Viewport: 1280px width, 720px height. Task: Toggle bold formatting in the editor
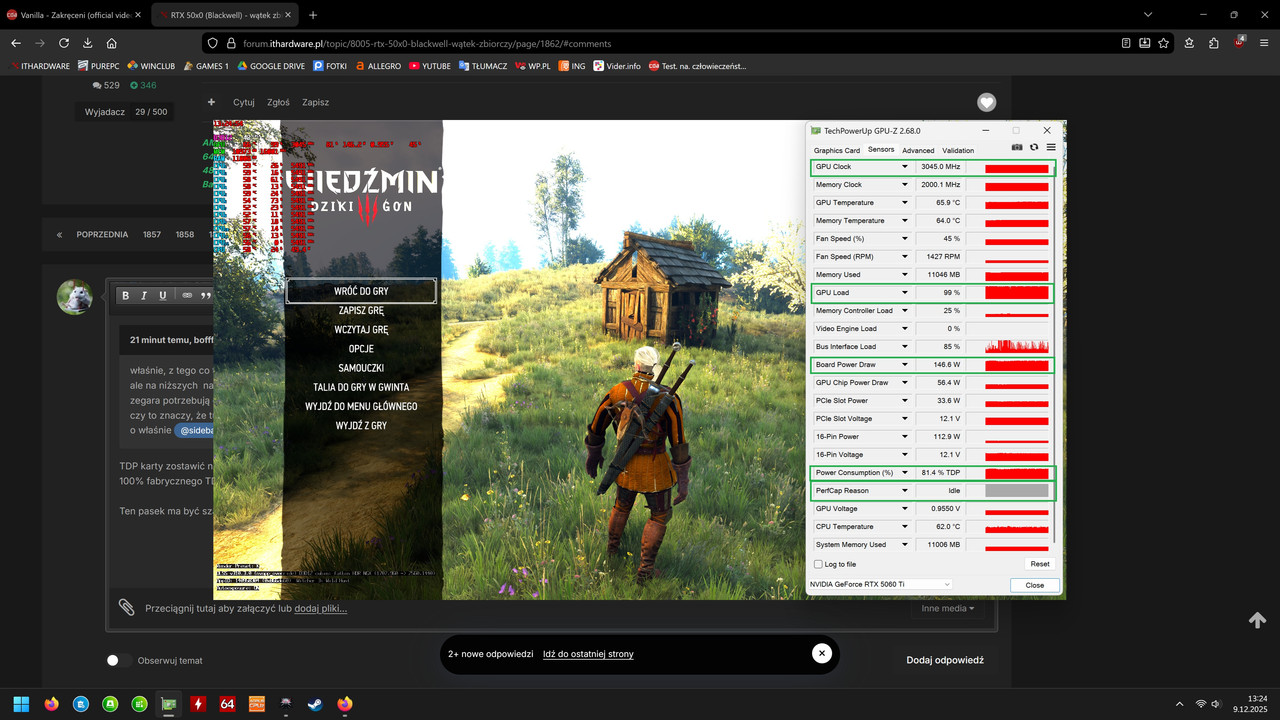click(125, 295)
